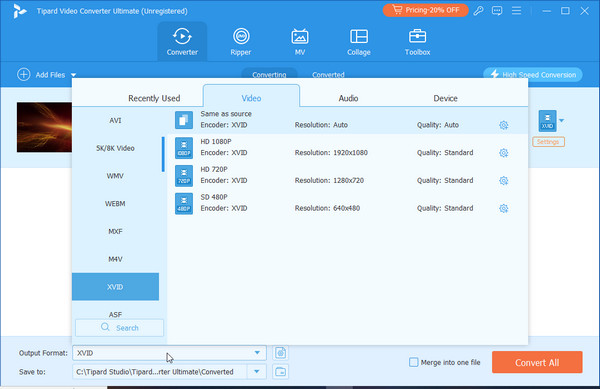Viewport: 600px width, 389px height.
Task: Click the HD 1080P preset name
Action: pyautogui.click(x=216, y=142)
